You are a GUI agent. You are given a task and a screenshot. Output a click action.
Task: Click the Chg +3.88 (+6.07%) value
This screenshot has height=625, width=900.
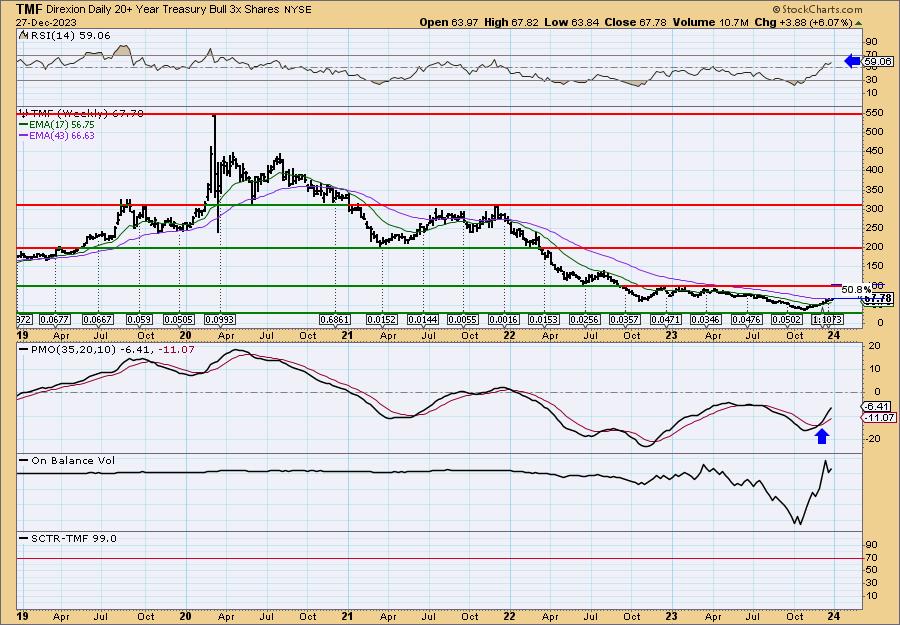[803, 22]
